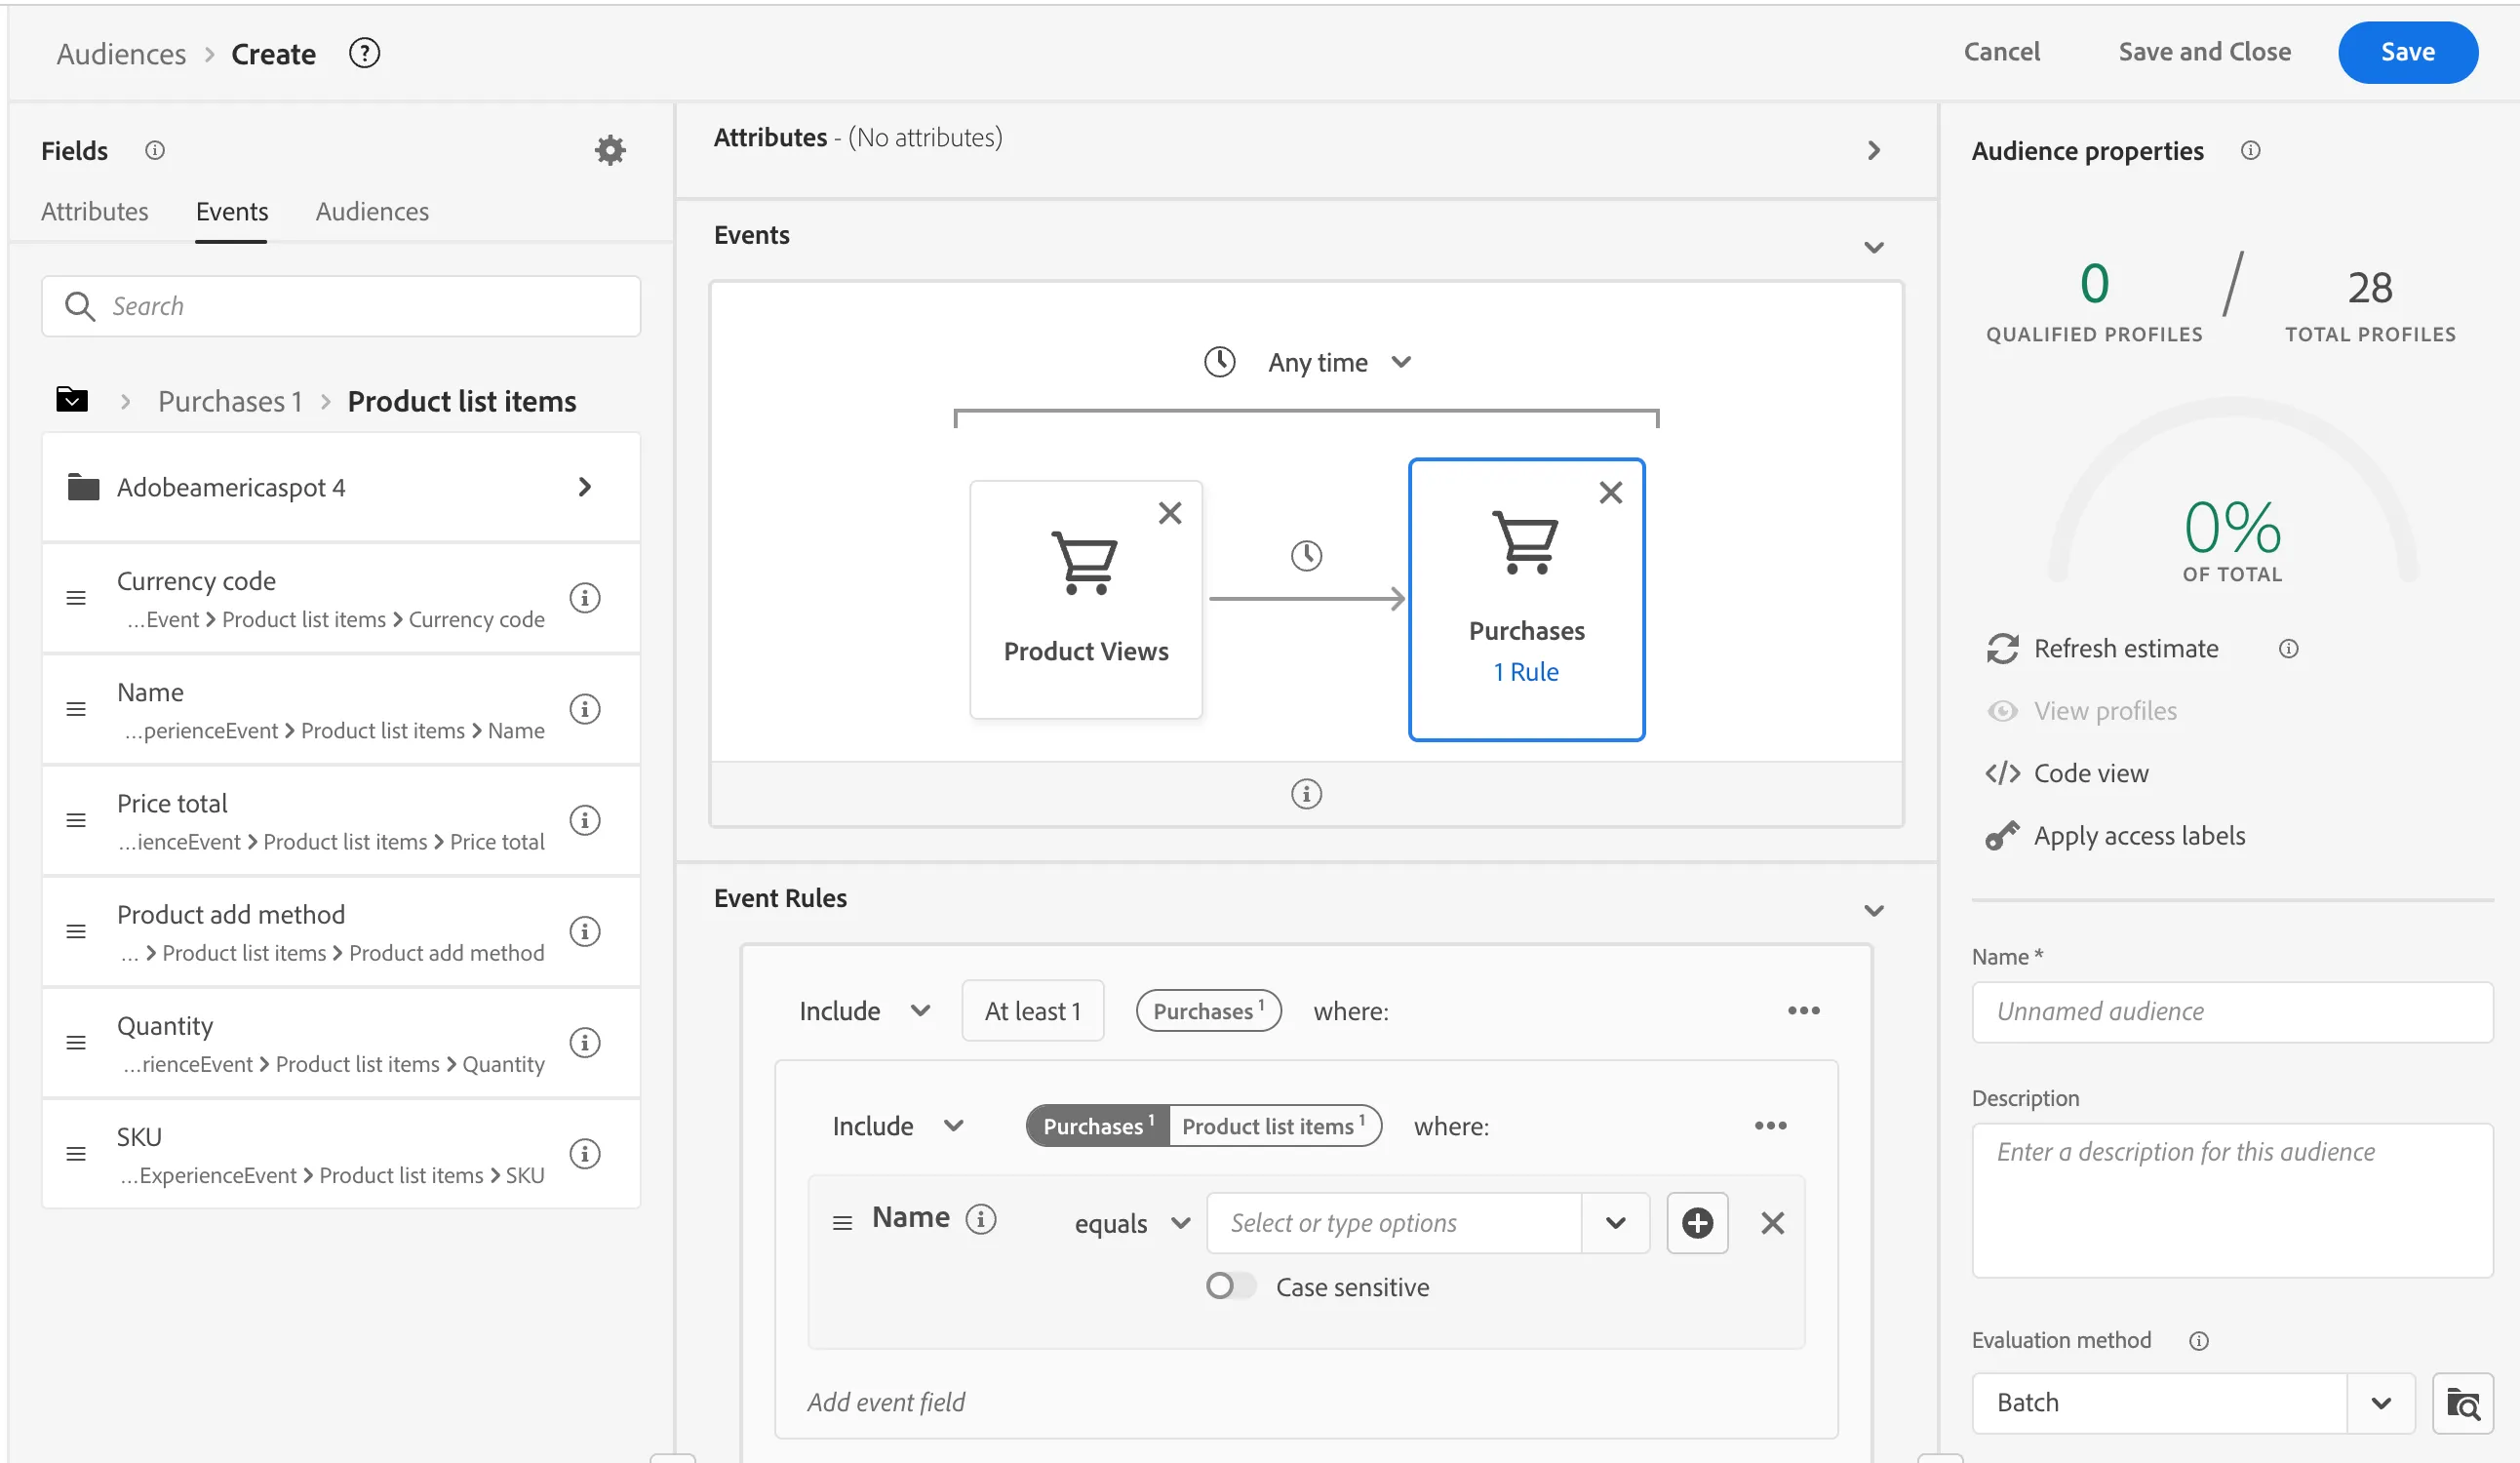Open Audience properties info icon
This screenshot has height=1463, width=2520.
[x=2250, y=150]
